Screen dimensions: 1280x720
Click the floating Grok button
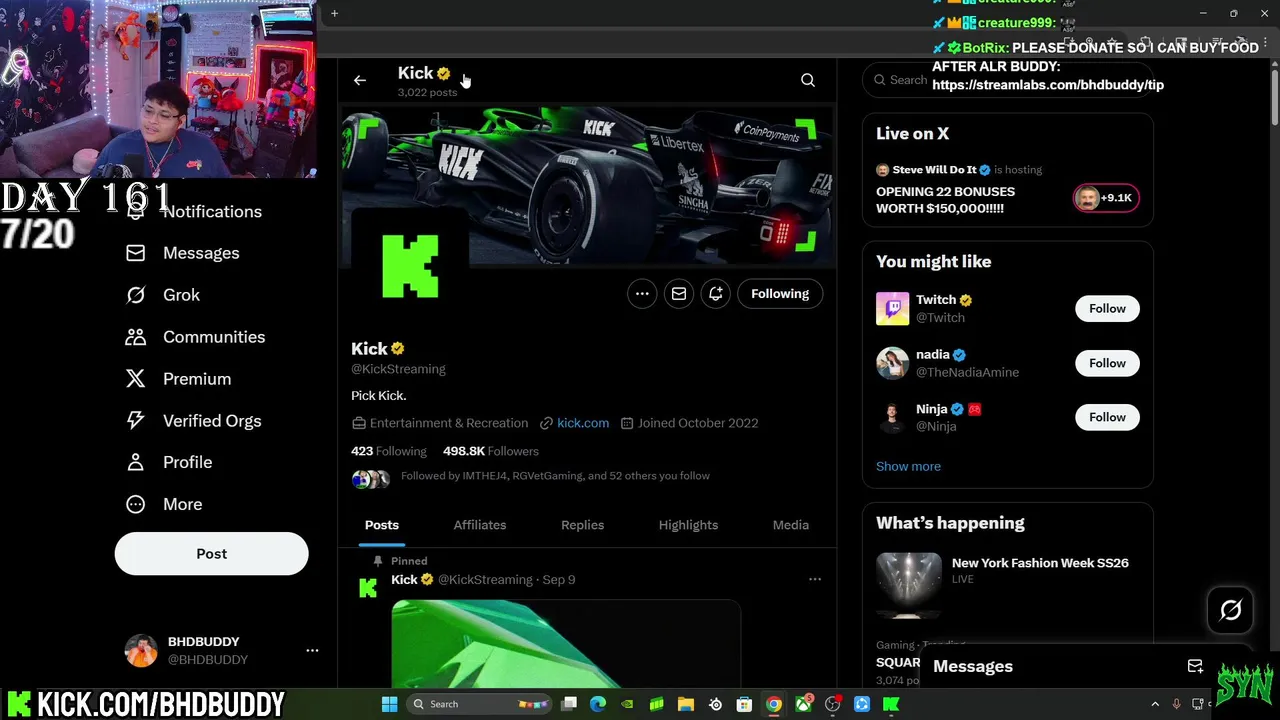point(1230,610)
